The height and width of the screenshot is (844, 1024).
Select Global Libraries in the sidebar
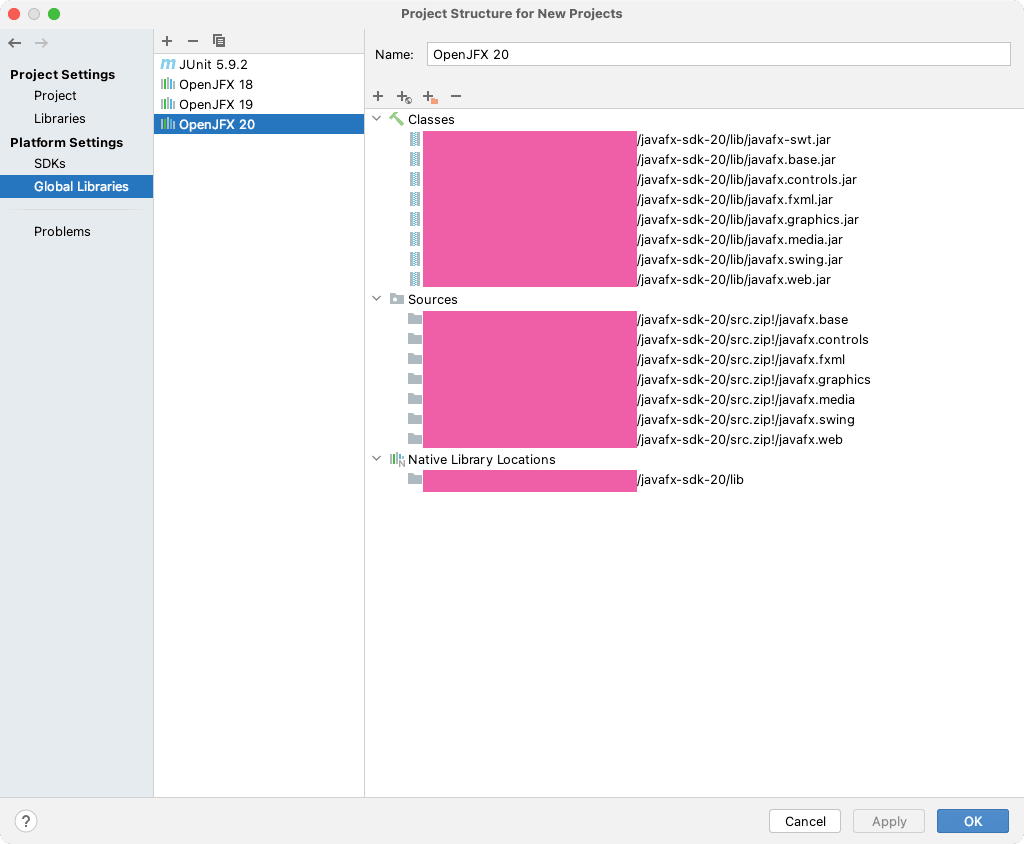[x=76, y=186]
